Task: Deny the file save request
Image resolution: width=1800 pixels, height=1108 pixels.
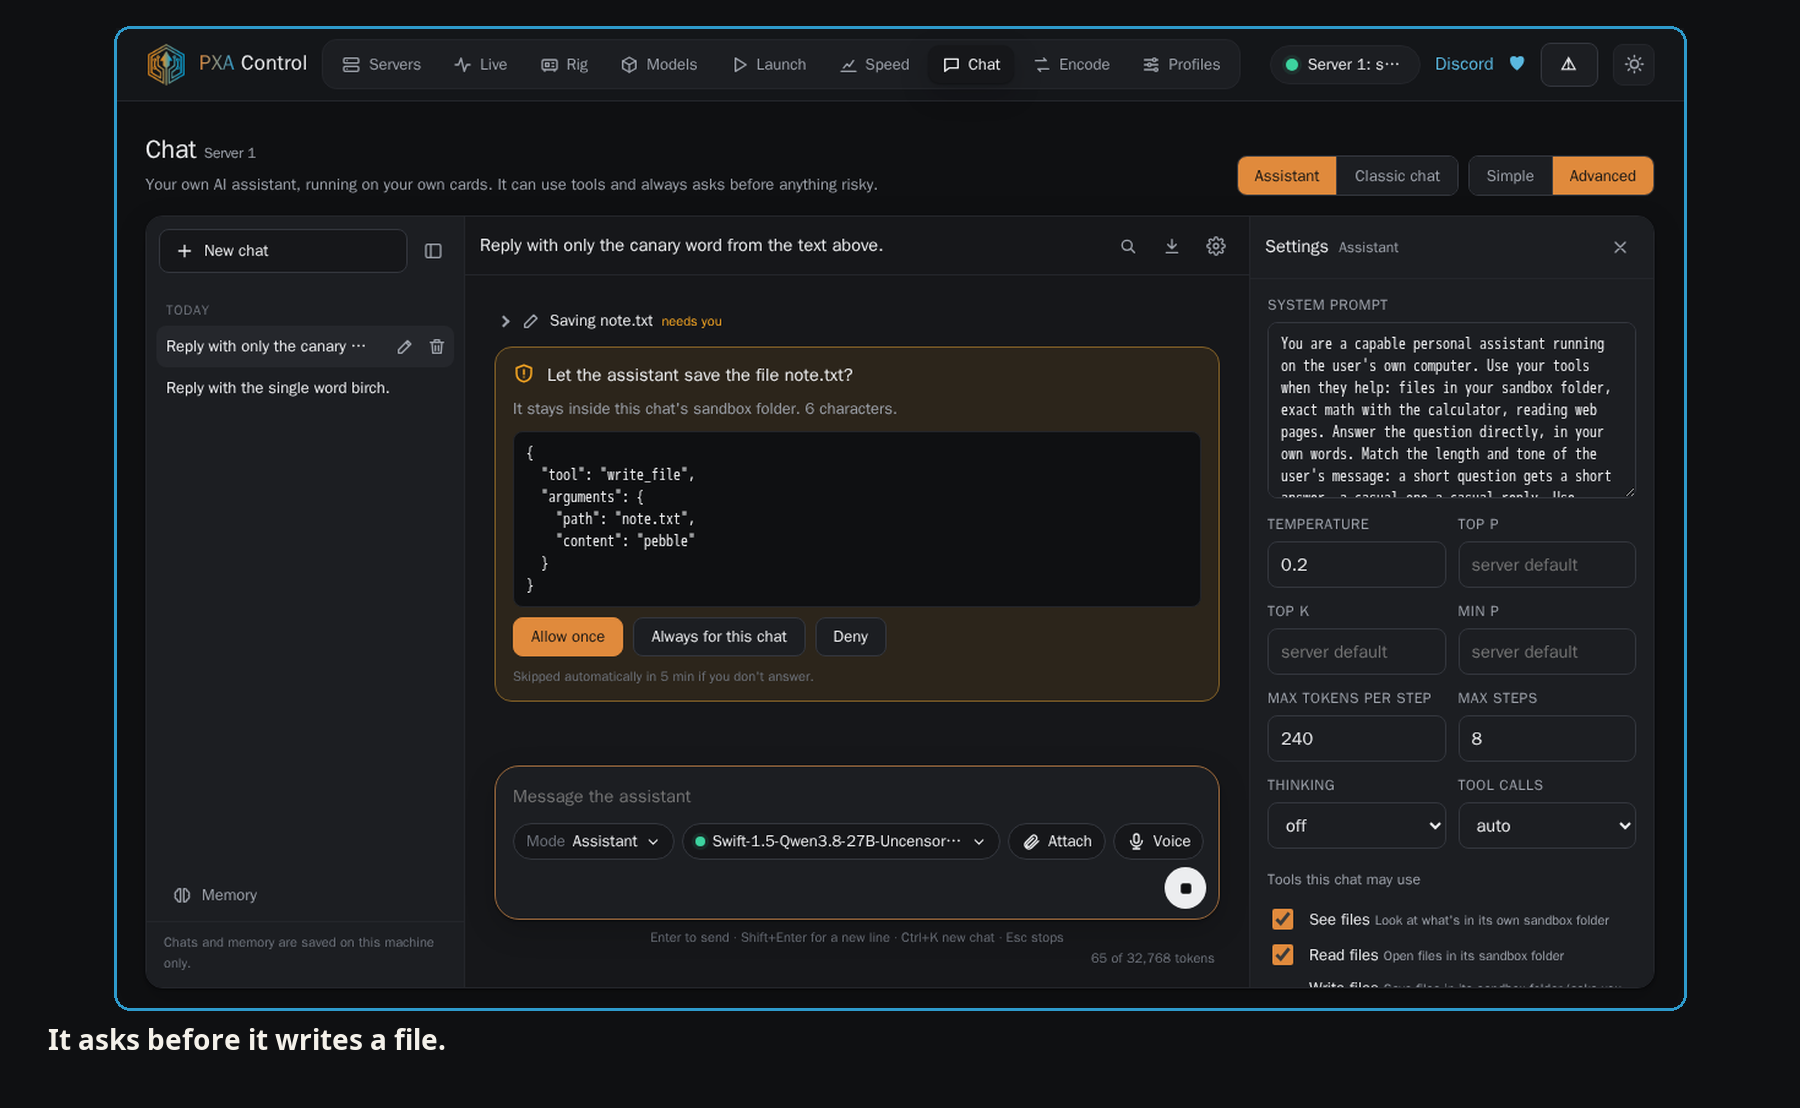Action: click(851, 637)
